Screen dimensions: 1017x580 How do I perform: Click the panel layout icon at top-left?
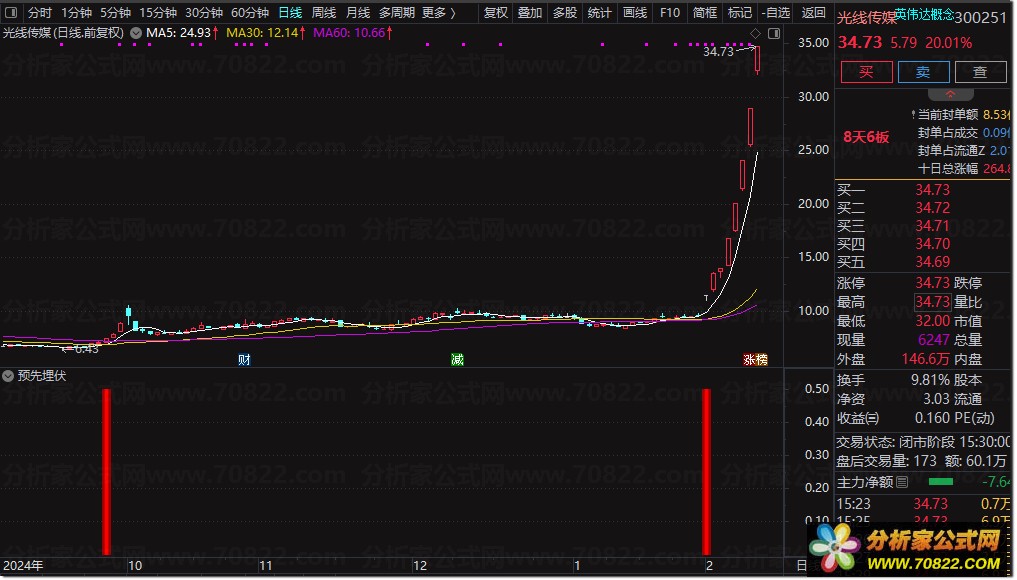[11, 12]
